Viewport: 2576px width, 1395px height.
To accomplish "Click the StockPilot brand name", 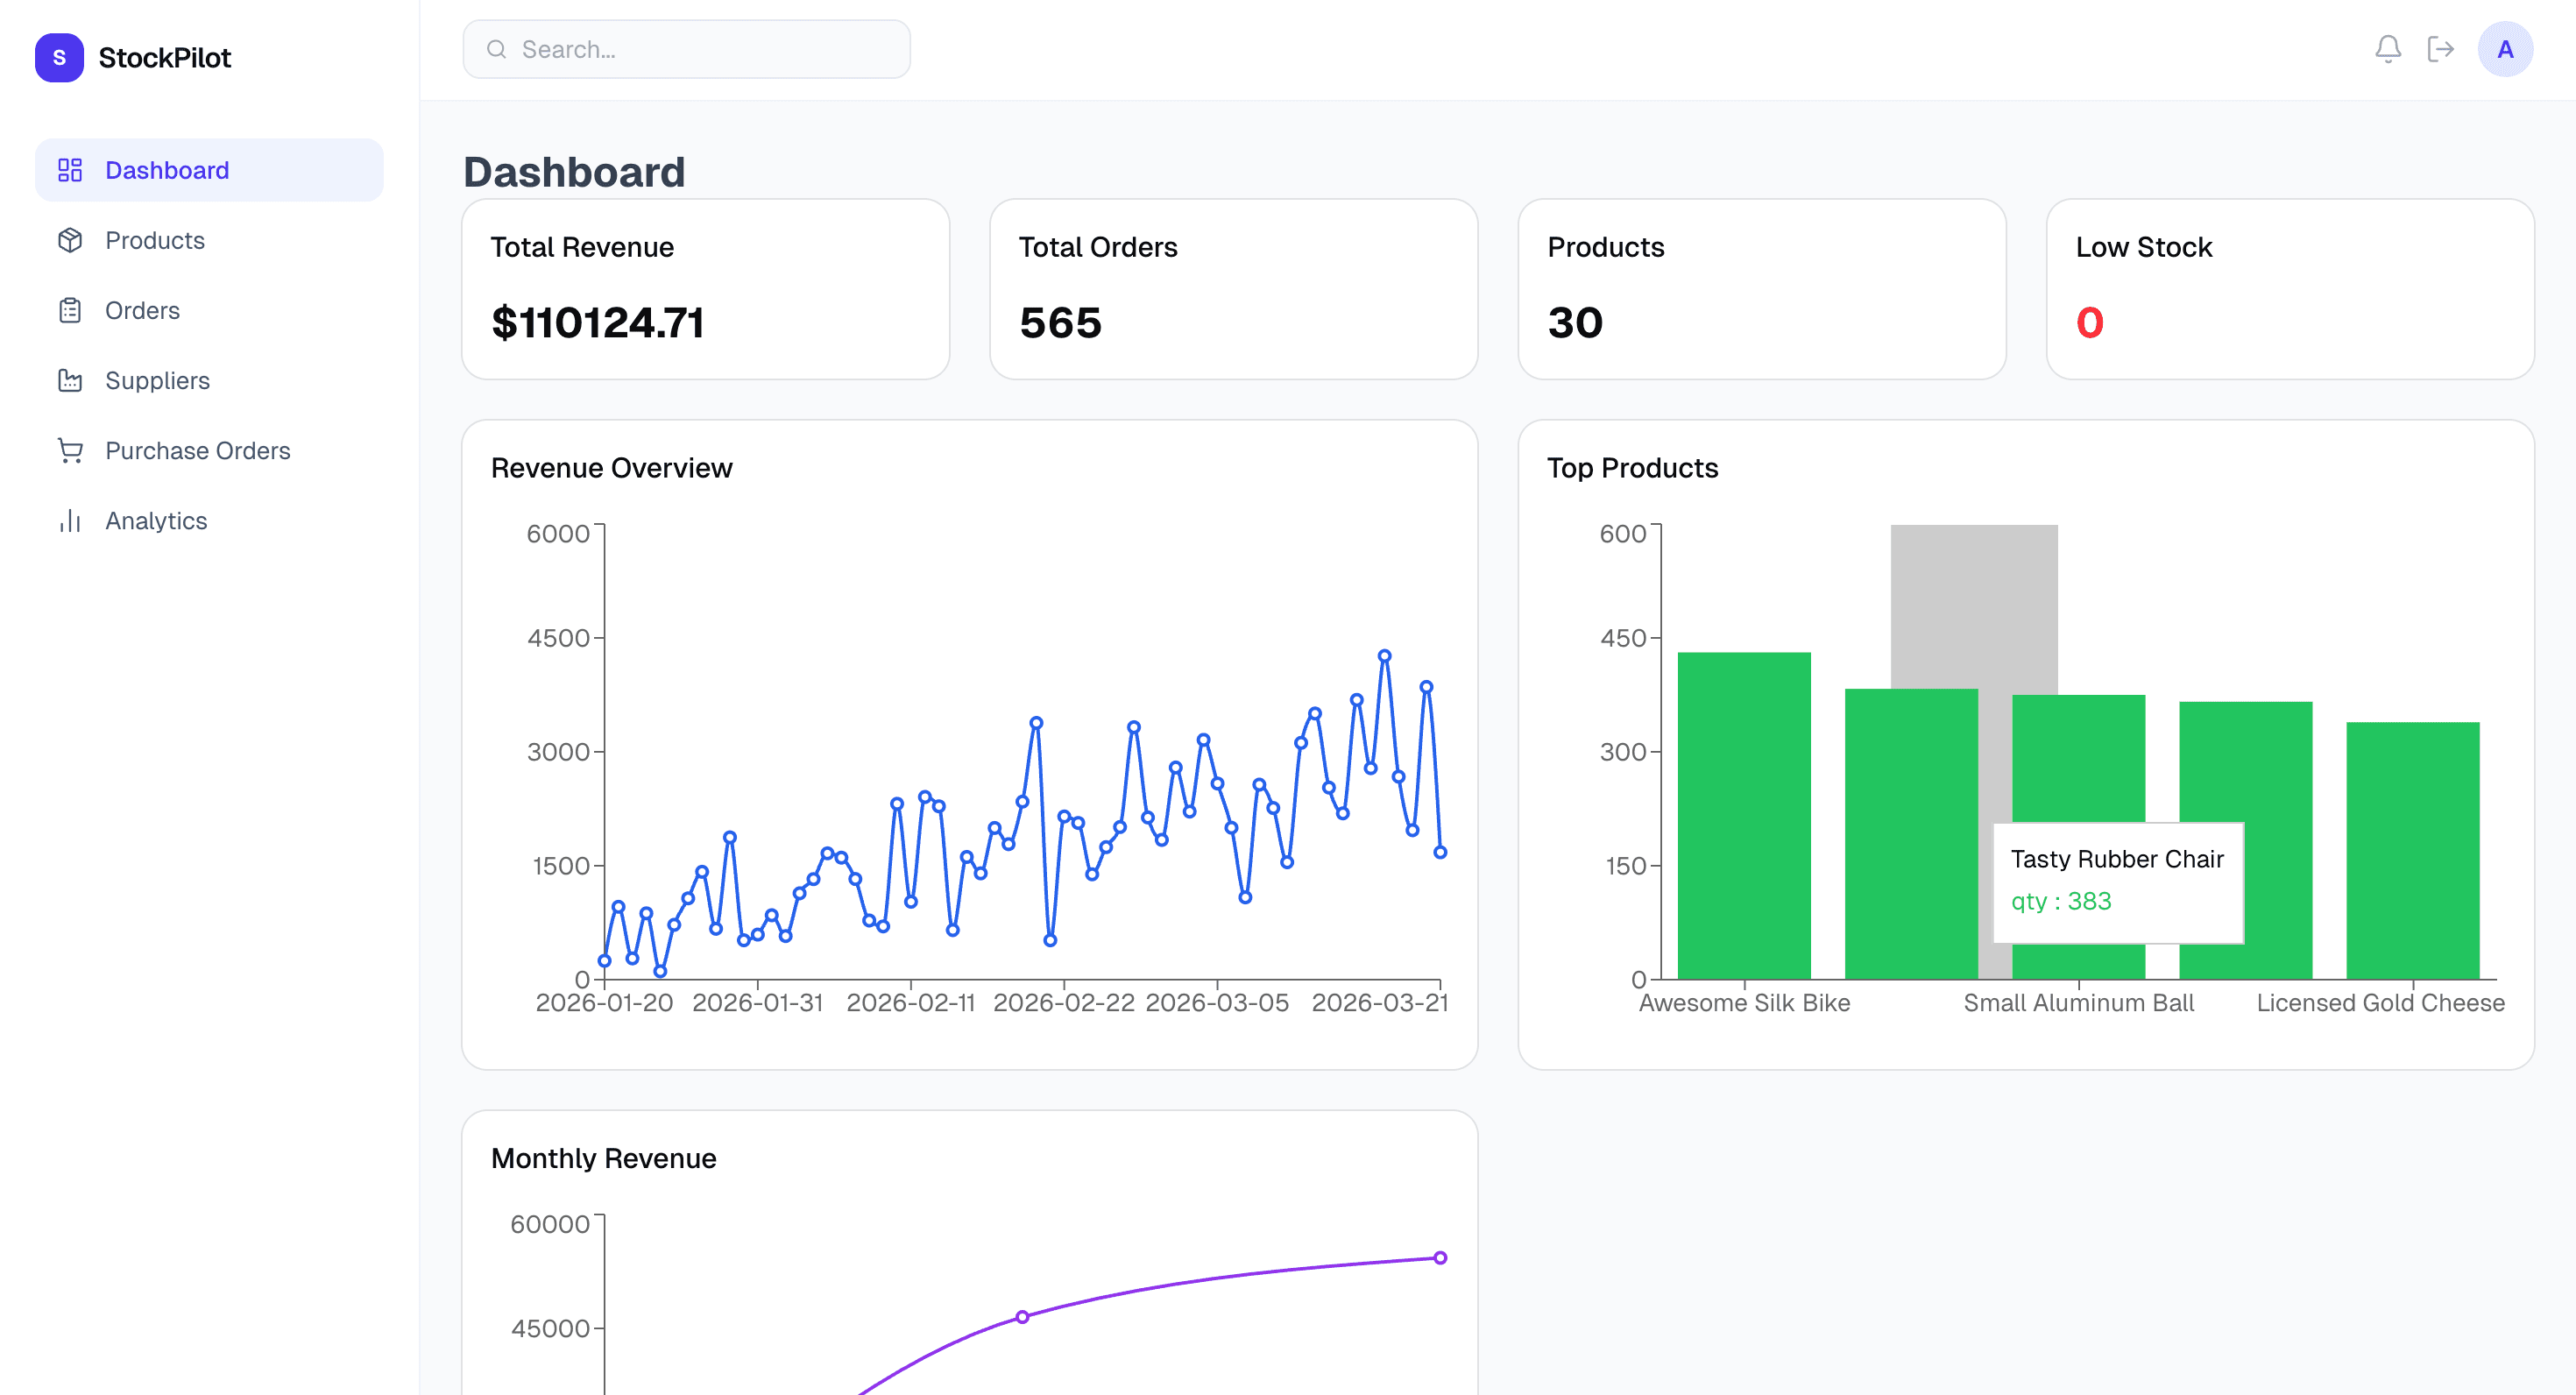I will click(165, 58).
